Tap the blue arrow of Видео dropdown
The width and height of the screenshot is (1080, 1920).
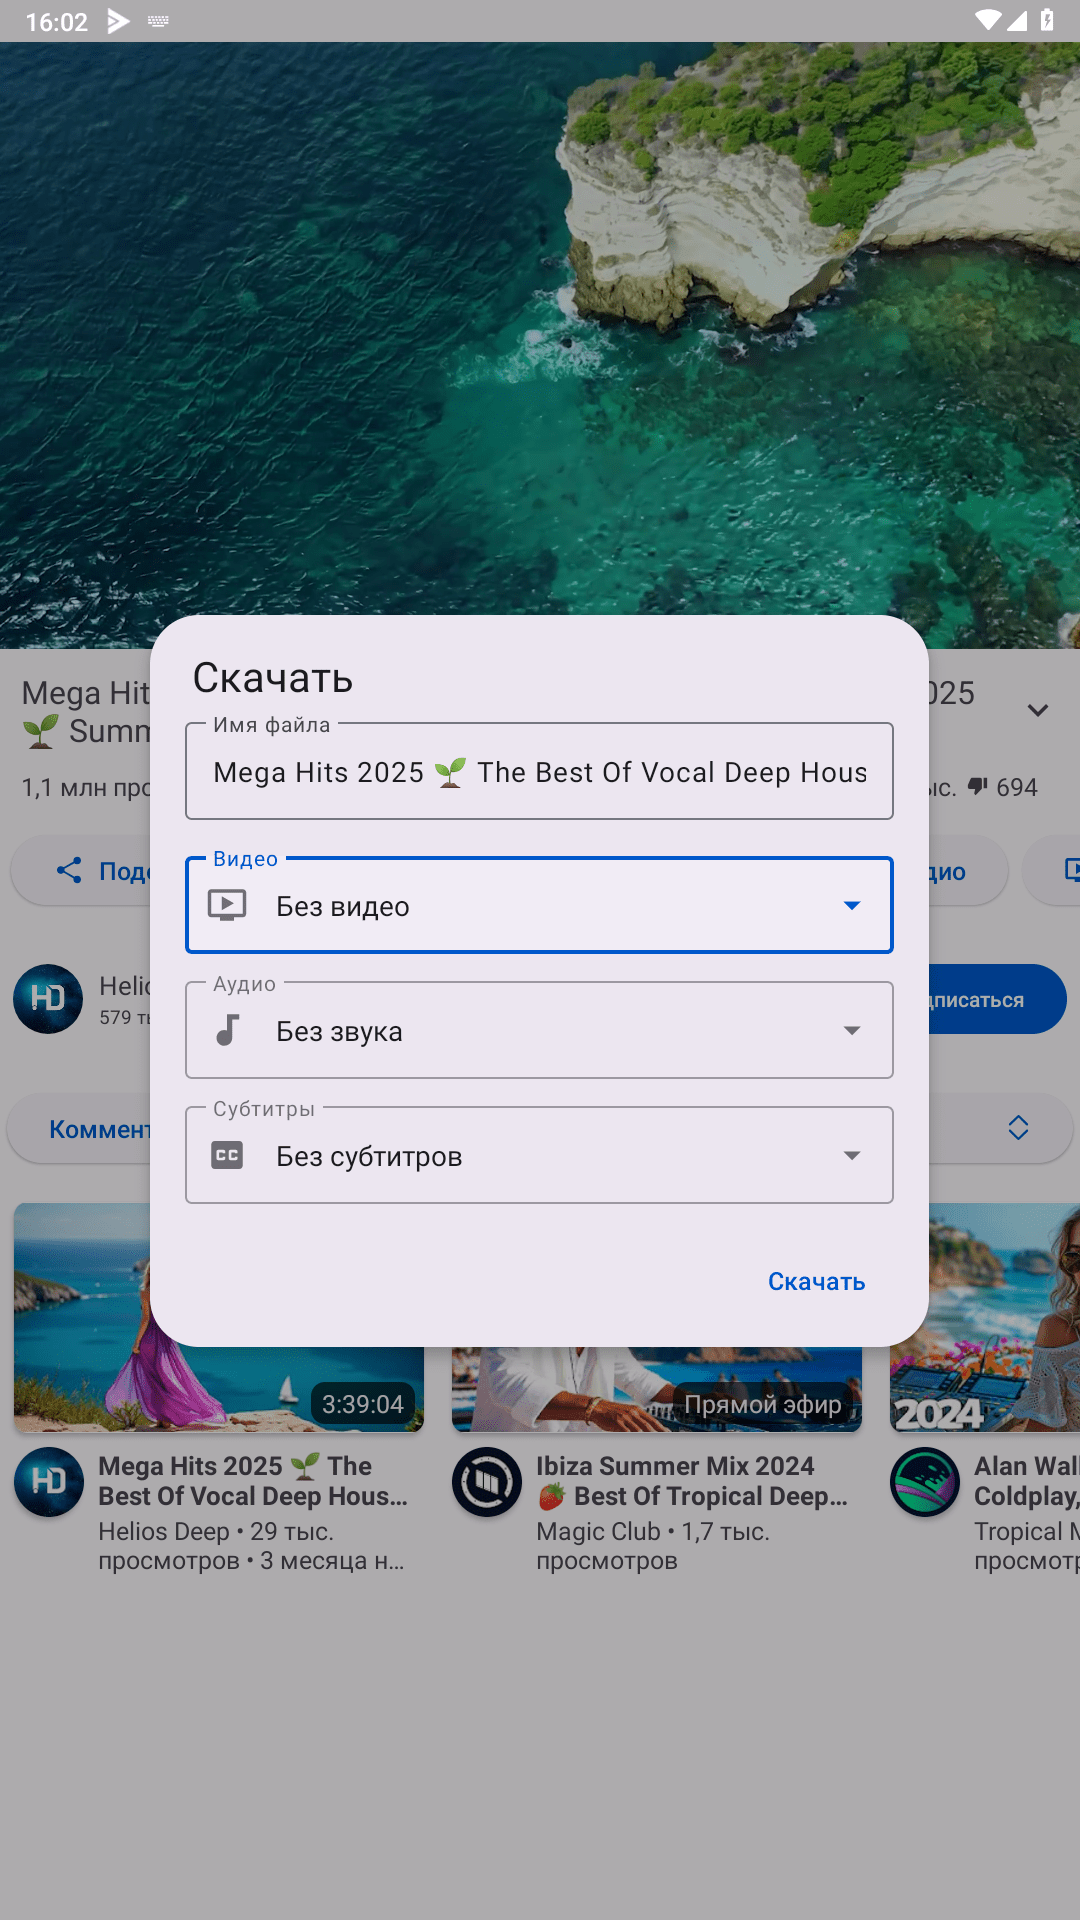point(852,905)
